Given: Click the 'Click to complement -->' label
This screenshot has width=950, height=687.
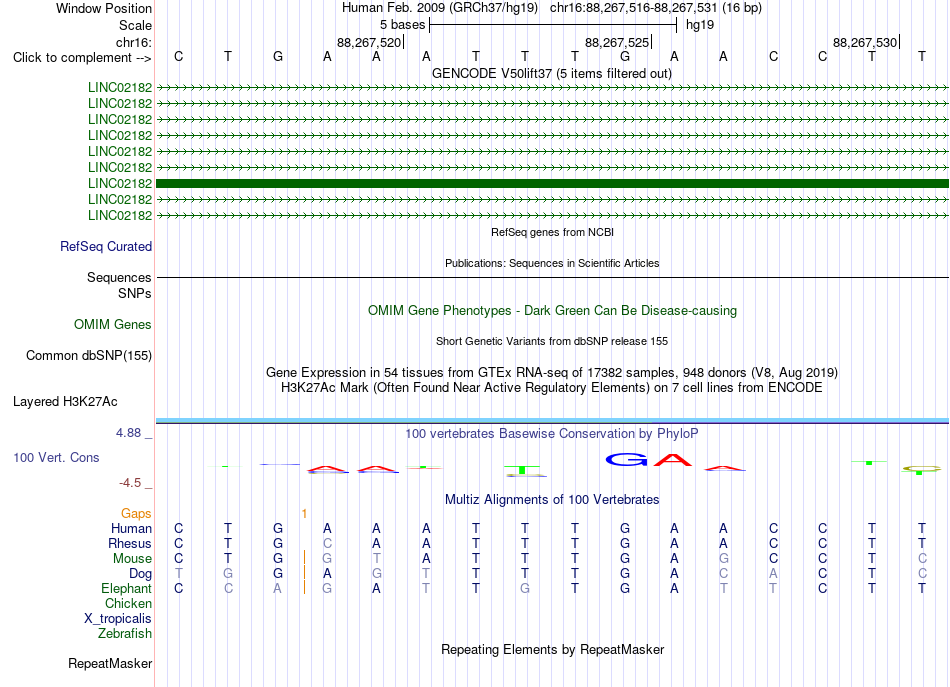Looking at the screenshot, I should [82, 58].
